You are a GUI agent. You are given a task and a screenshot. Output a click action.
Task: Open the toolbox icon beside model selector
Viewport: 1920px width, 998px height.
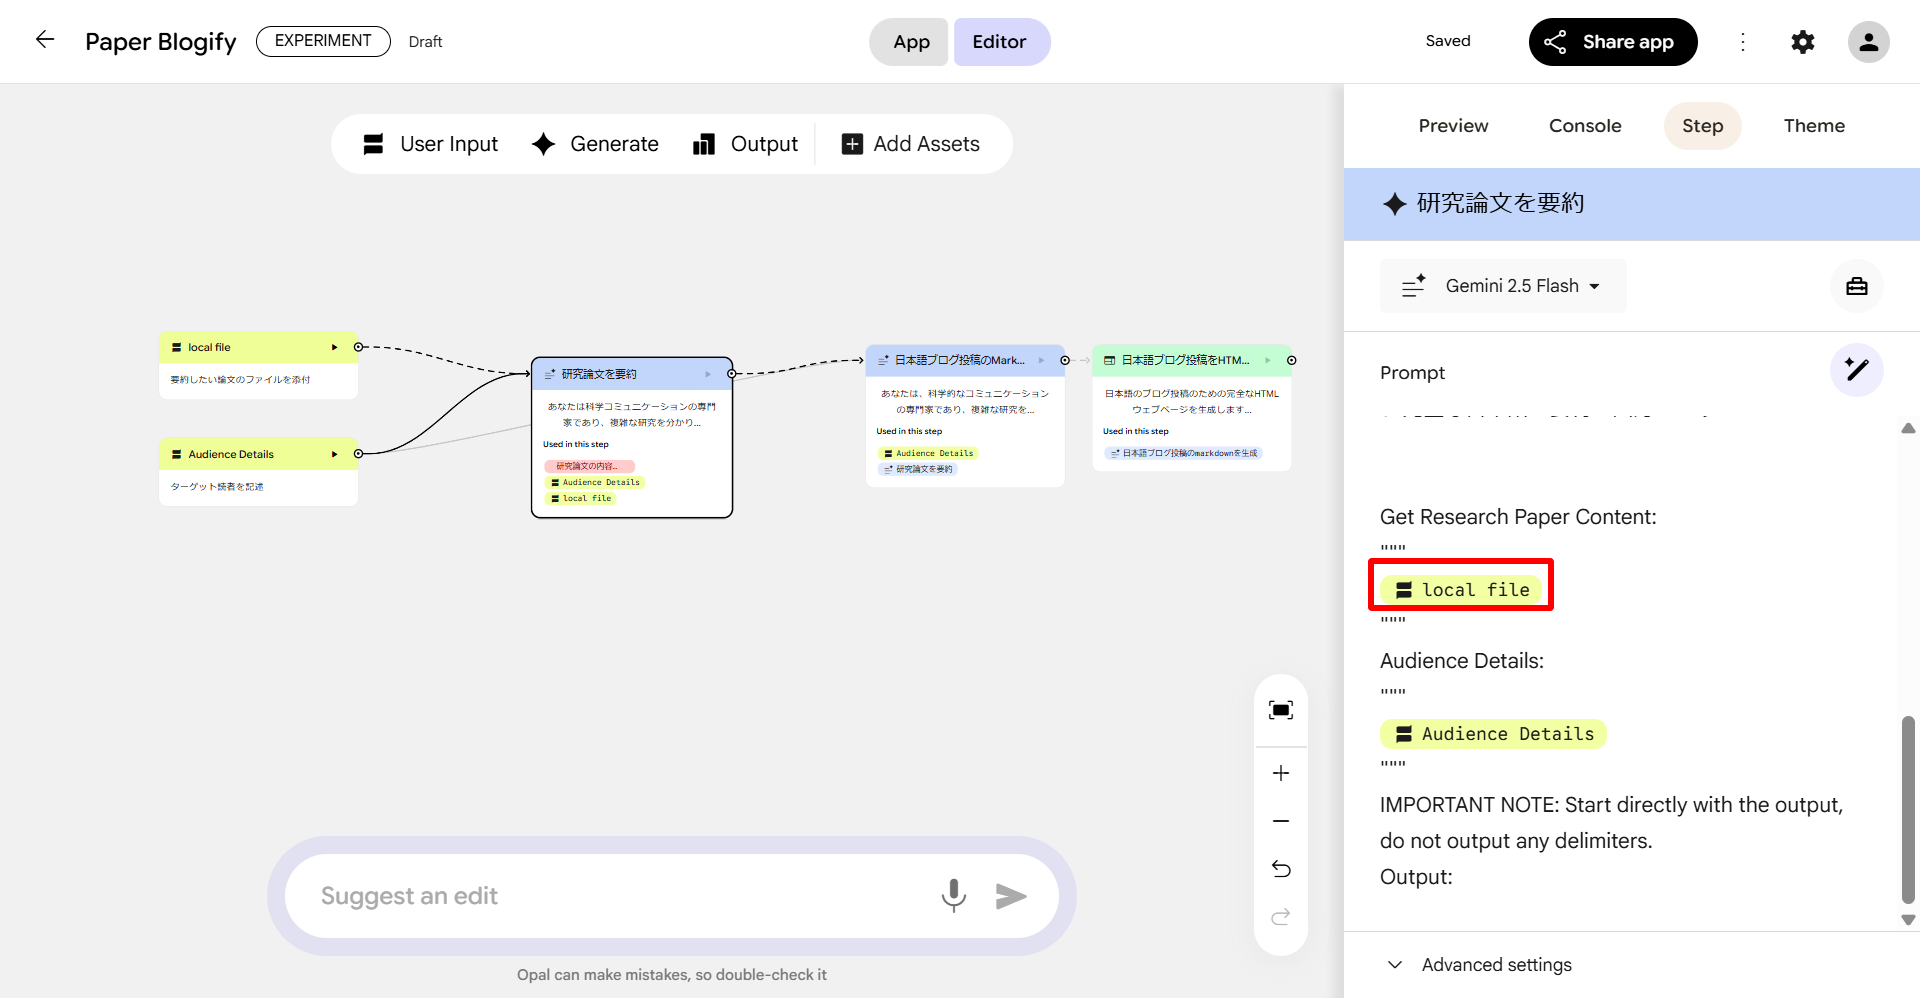tap(1856, 287)
